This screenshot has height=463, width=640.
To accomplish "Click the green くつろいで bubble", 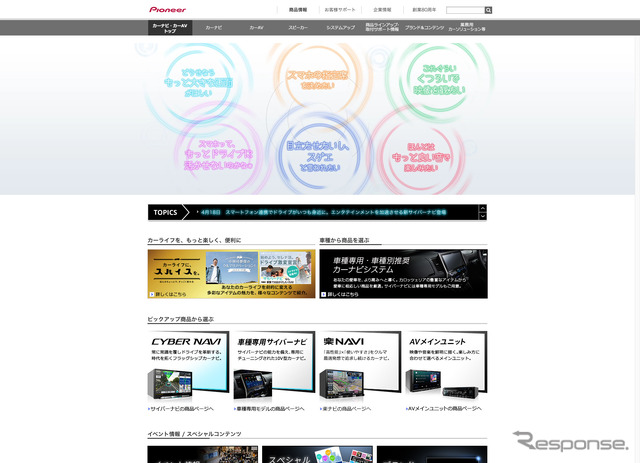I will (x=439, y=79).
